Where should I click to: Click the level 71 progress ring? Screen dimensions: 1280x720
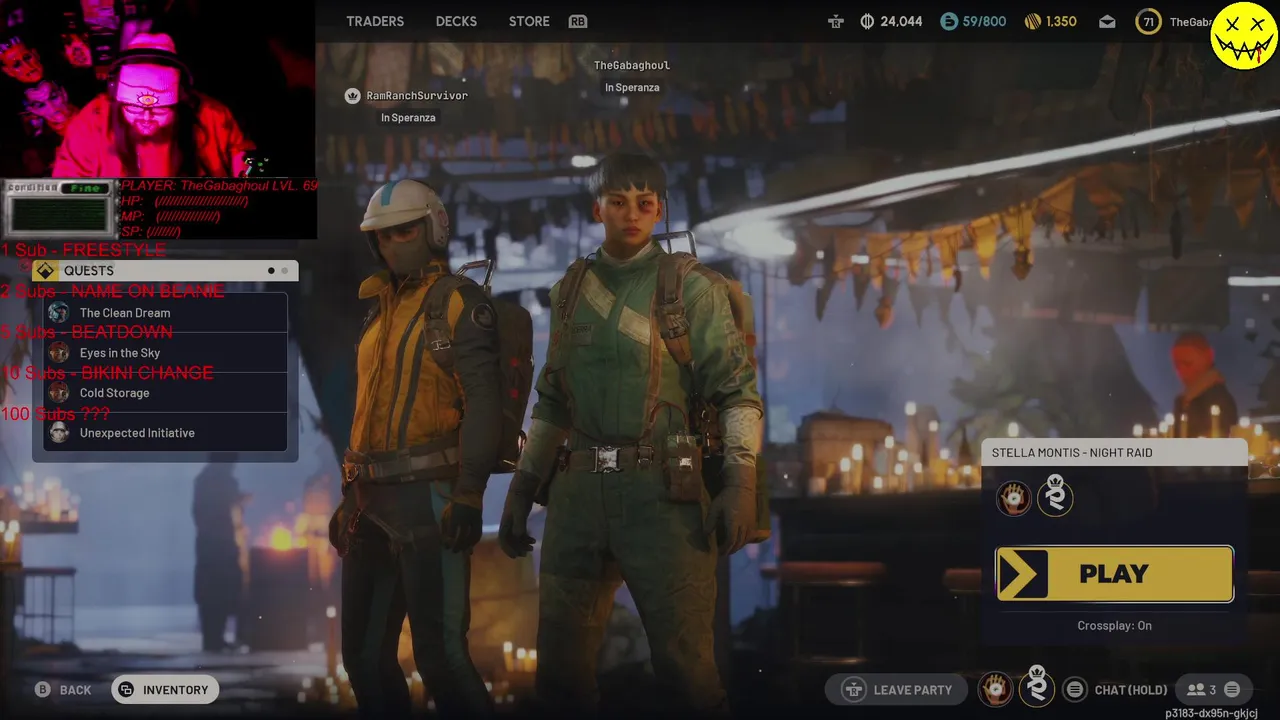point(1149,21)
